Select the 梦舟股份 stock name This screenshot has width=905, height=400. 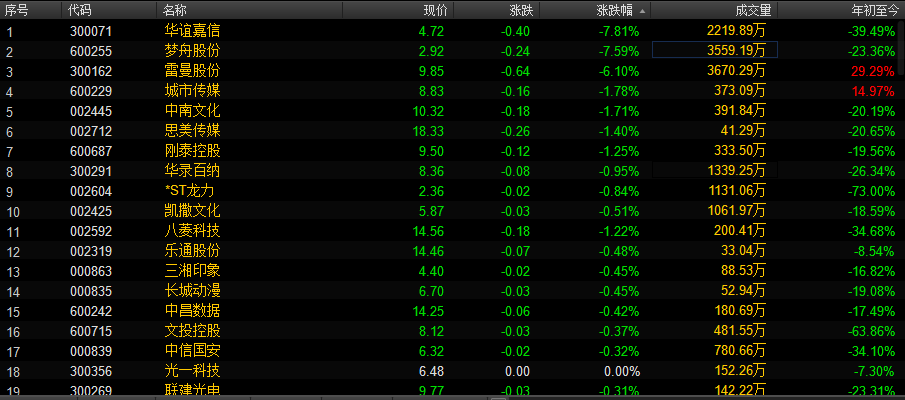[192, 51]
